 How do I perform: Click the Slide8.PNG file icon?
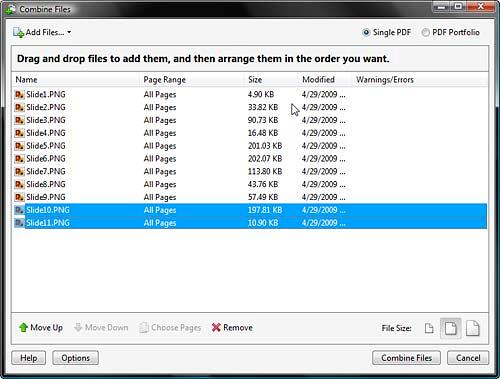20,184
